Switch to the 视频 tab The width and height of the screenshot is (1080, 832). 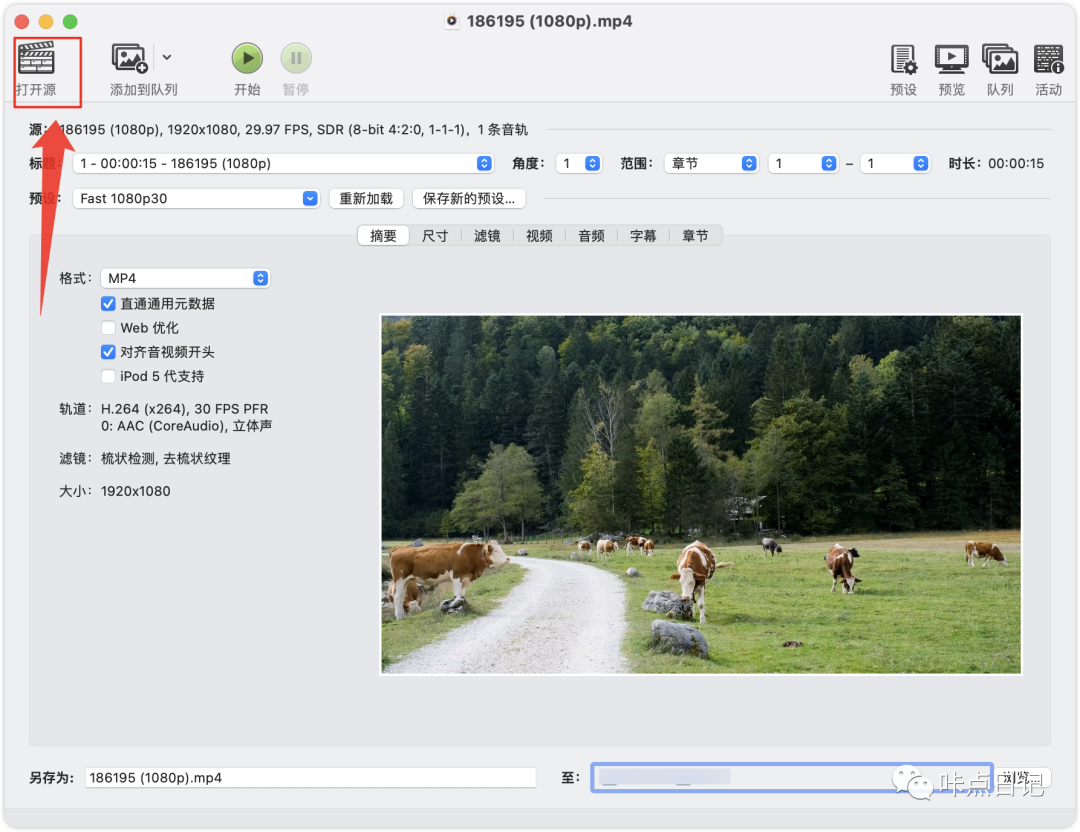click(x=539, y=236)
